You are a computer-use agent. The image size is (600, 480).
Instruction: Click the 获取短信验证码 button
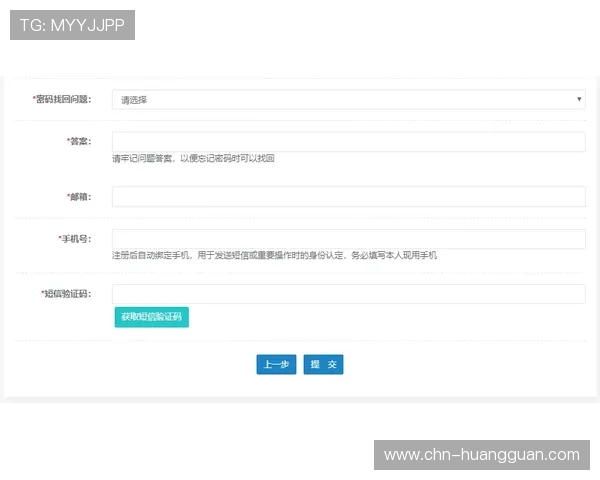pos(152,317)
